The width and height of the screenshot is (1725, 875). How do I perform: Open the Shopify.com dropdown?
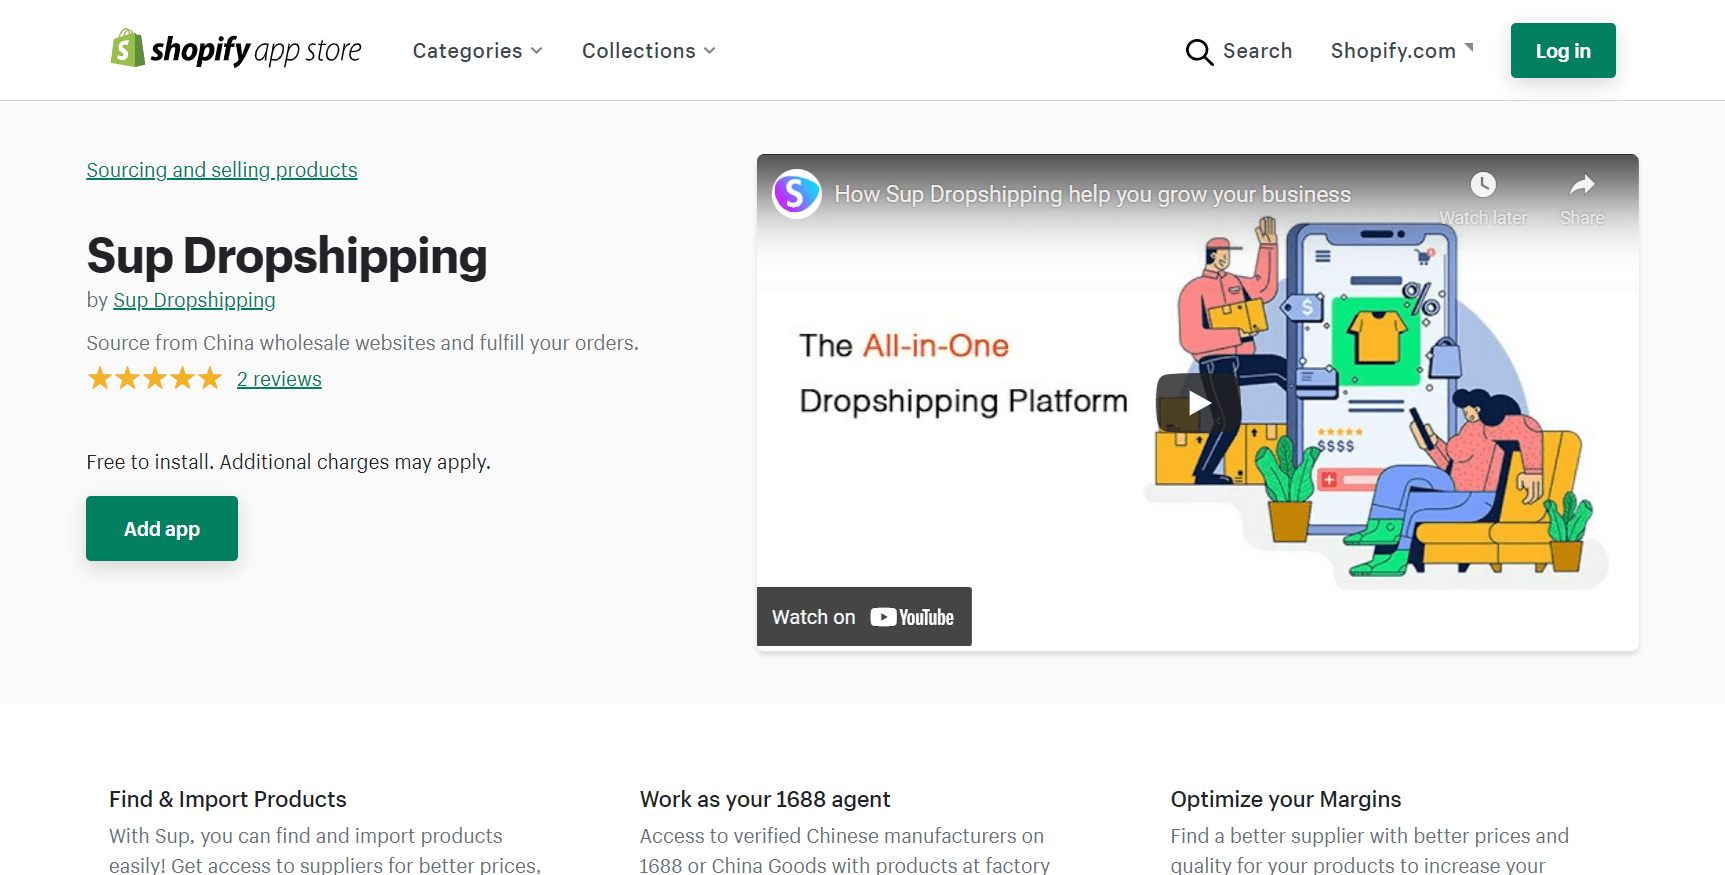(1401, 51)
